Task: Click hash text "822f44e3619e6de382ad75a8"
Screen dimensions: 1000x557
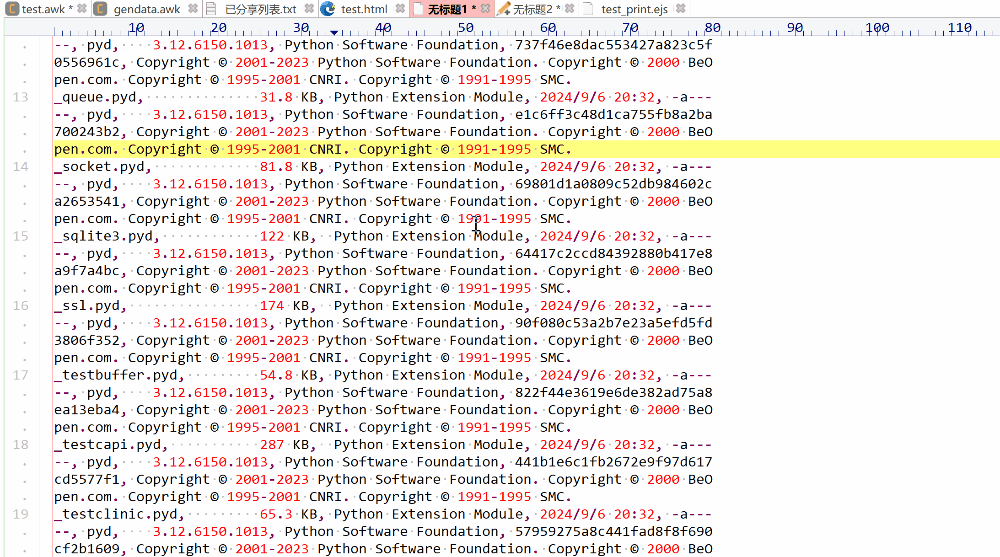Action: pyautogui.click(x=614, y=392)
